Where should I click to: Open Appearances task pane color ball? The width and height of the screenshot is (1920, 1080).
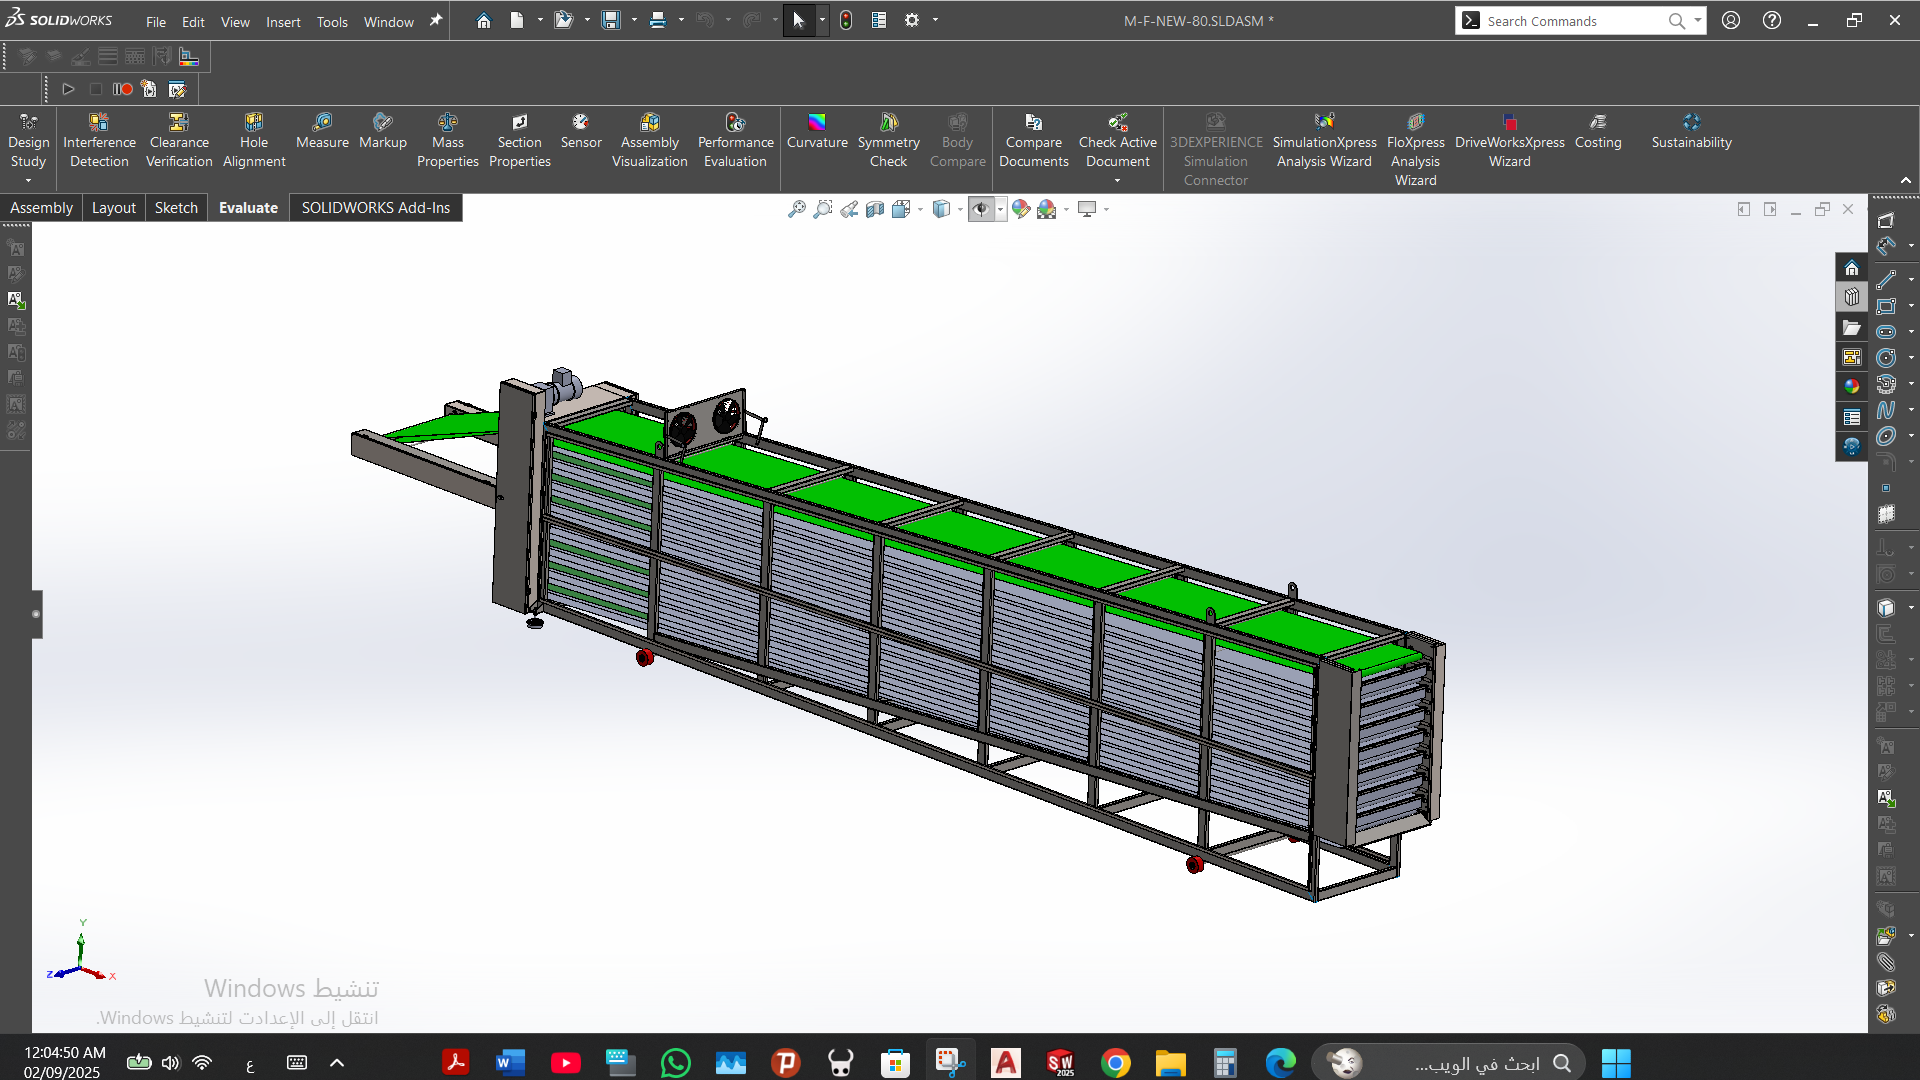[x=1852, y=386]
